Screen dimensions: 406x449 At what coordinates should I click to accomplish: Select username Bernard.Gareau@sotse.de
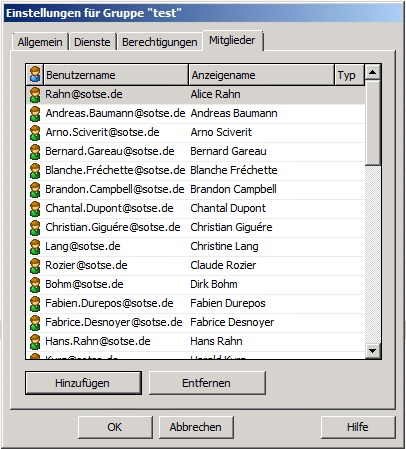(x=110, y=151)
